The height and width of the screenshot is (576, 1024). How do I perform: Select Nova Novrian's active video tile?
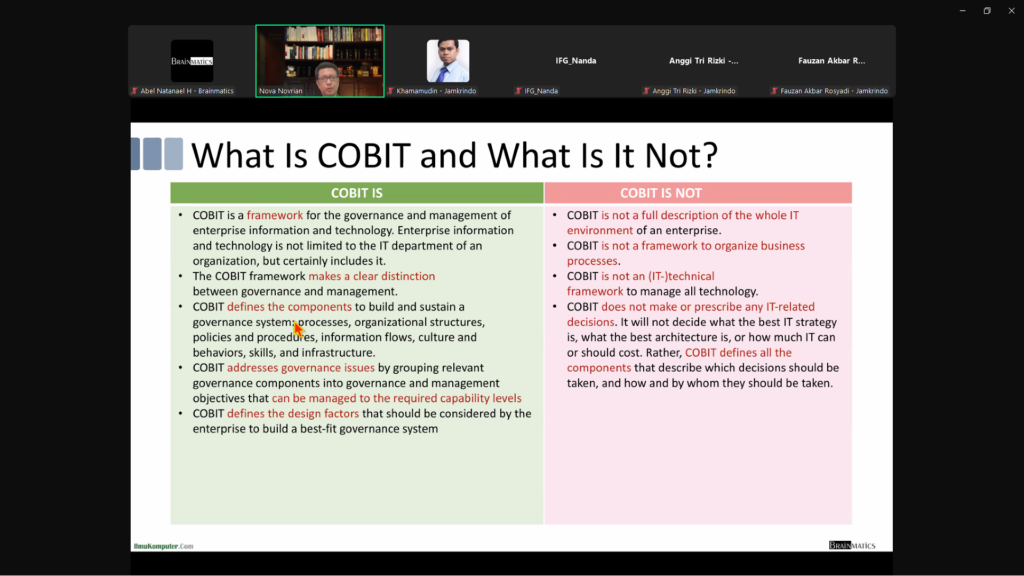320,60
